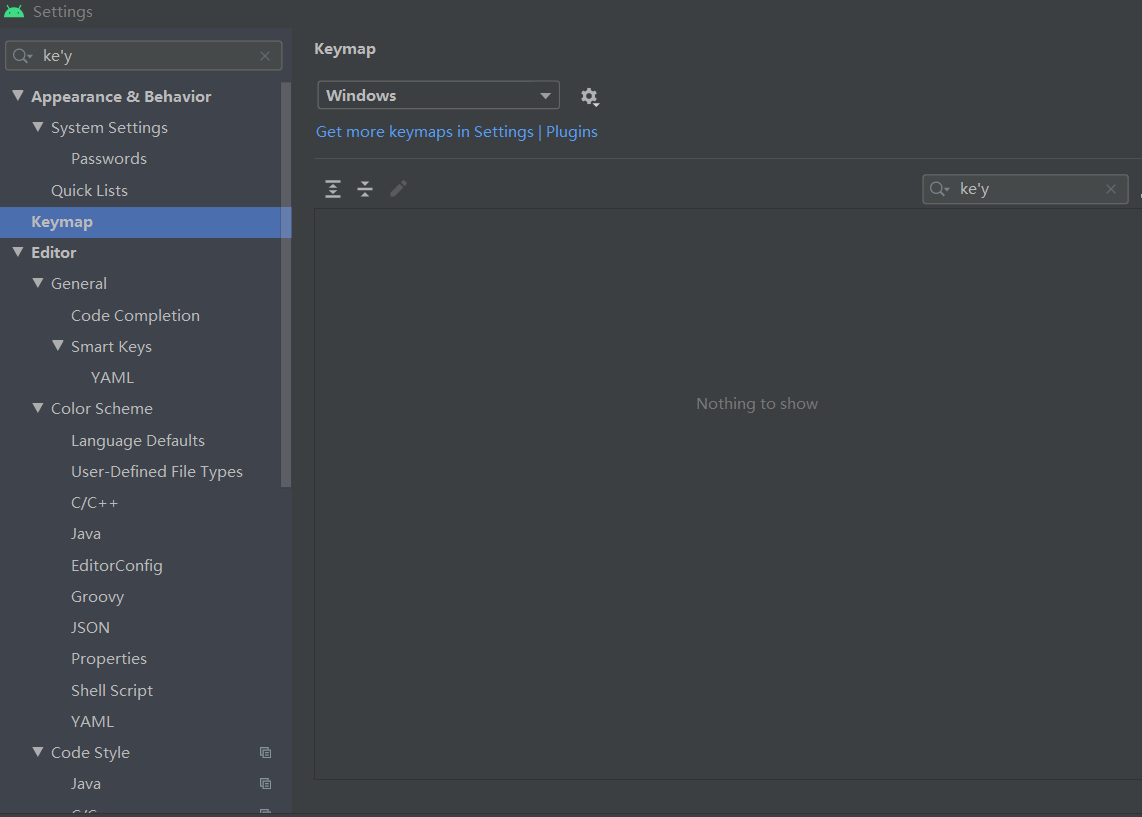Viewport: 1142px width, 817px height.
Task: Open YAML under Smart Keys
Action: [112, 378]
